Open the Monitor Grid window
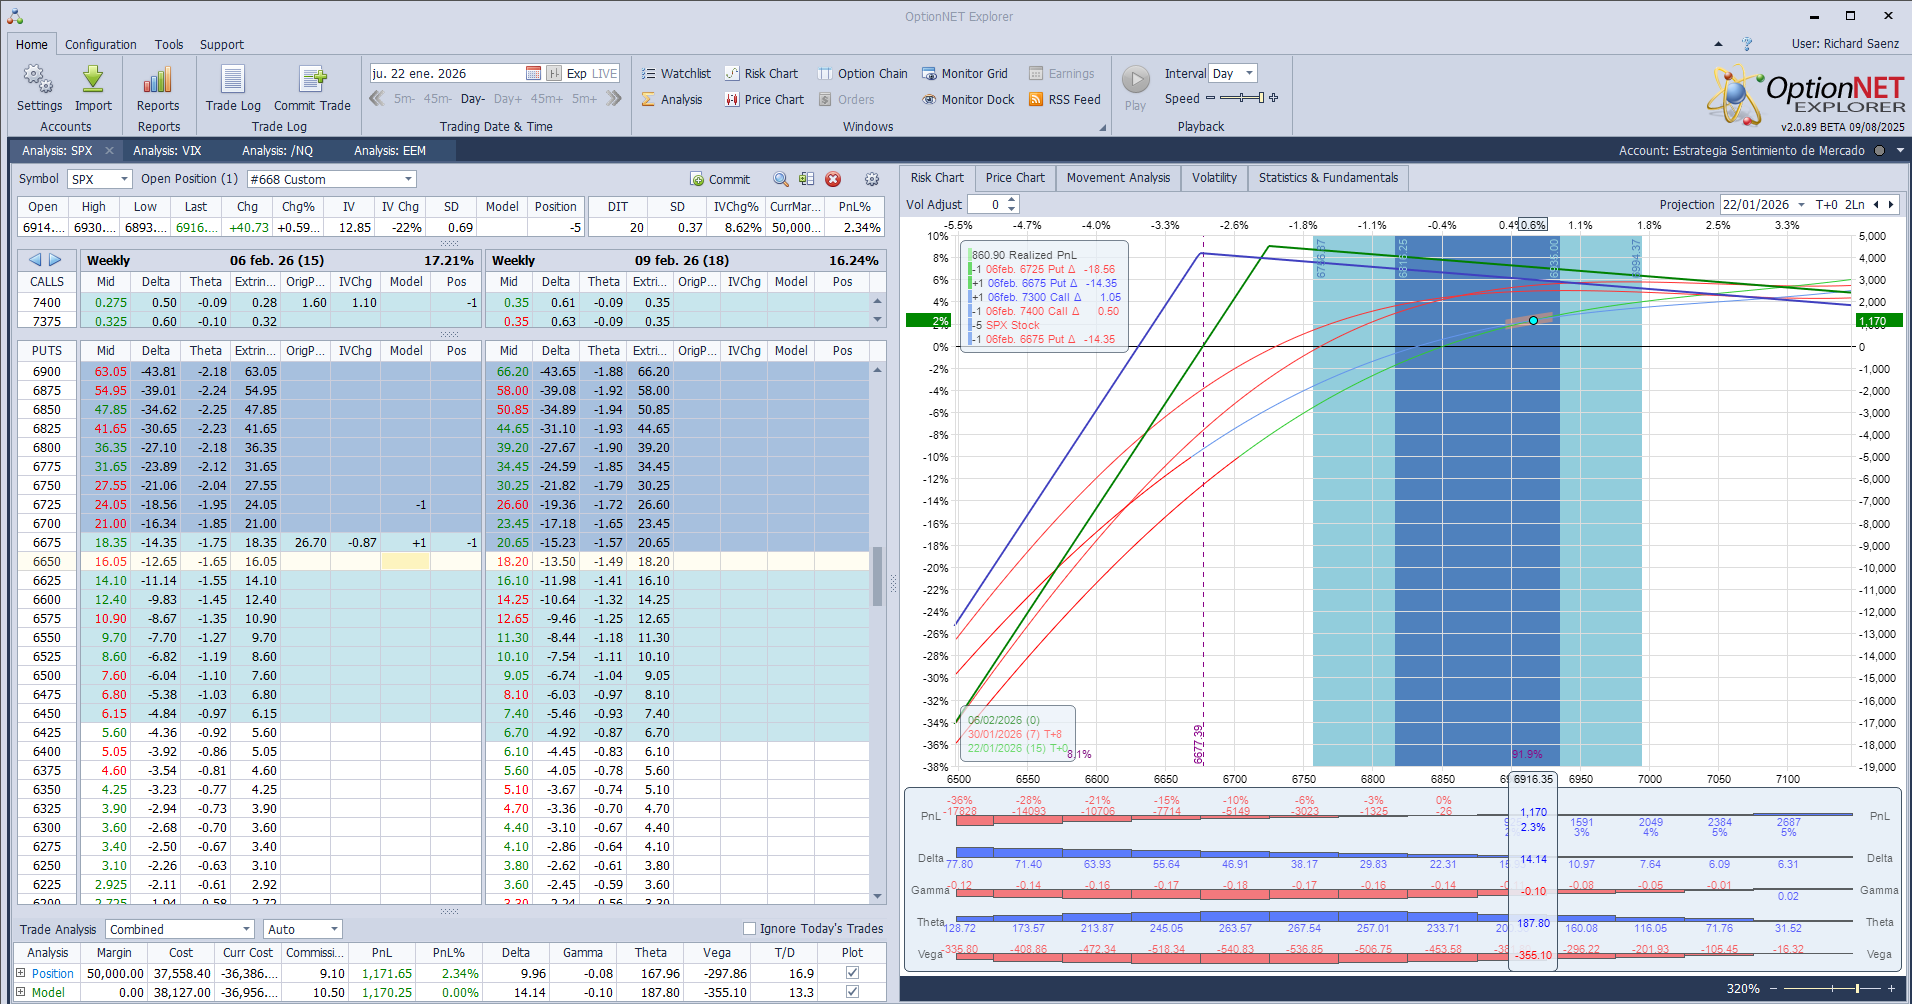 coord(964,73)
